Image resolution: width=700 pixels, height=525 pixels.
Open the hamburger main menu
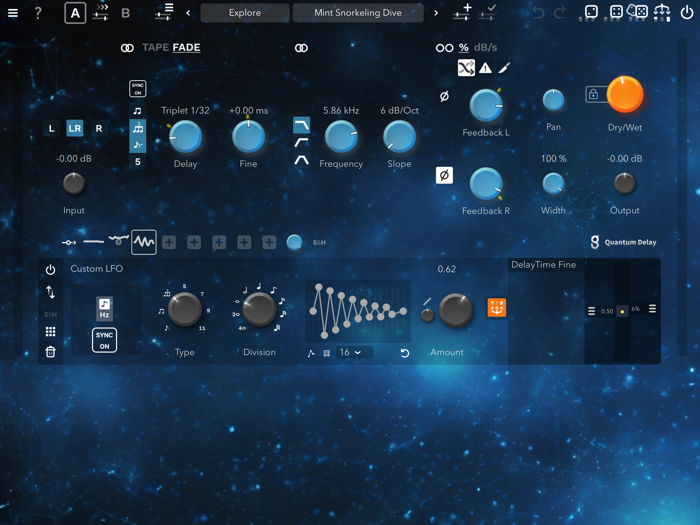[x=13, y=13]
